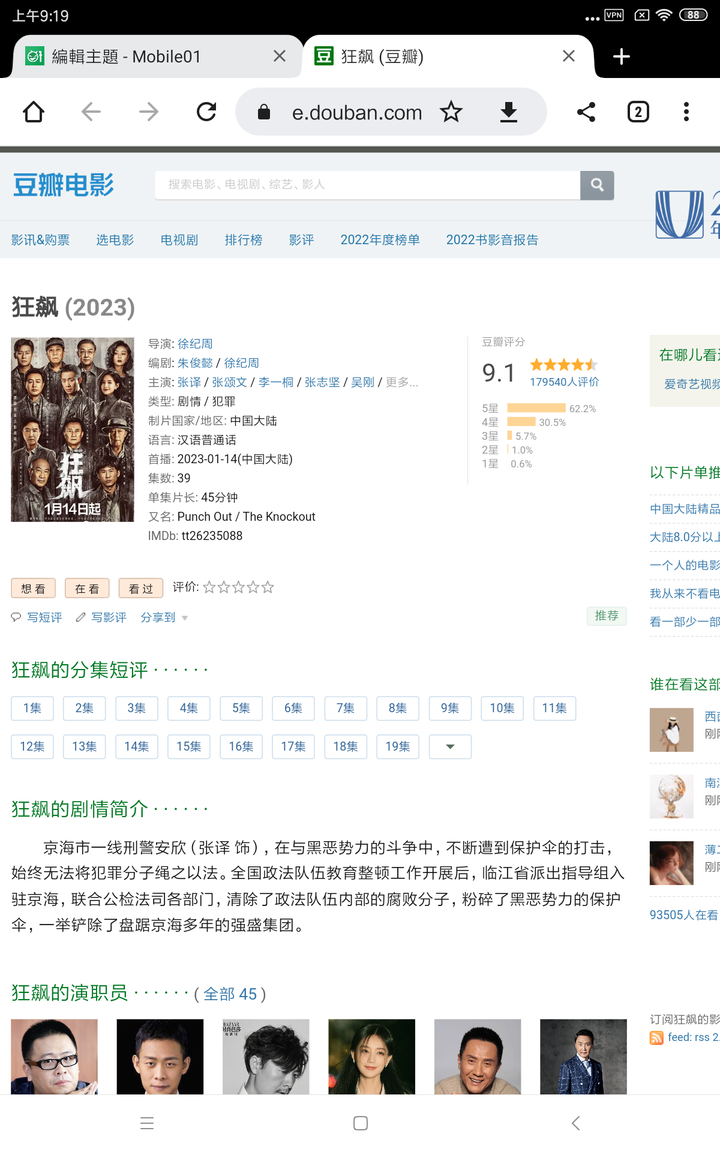Image resolution: width=720 pixels, height=1152 pixels.
Task: Open episode 14集 short reviews
Action: (x=137, y=746)
